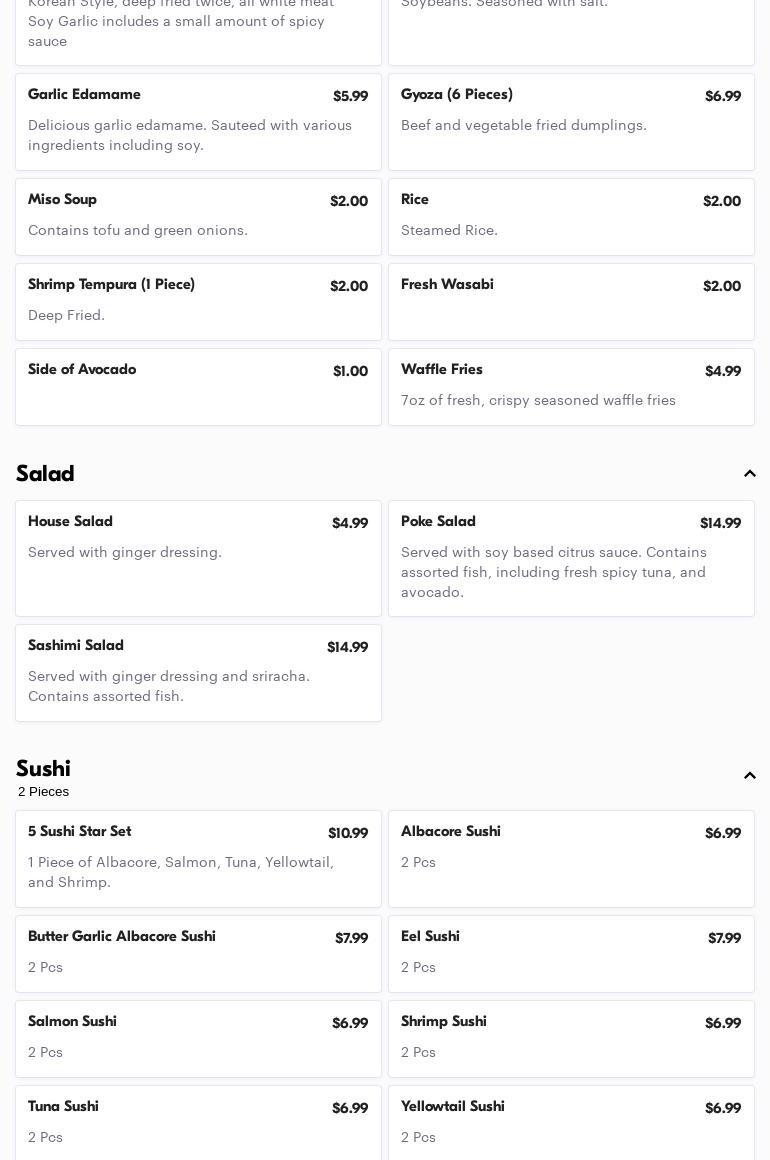The width and height of the screenshot is (770, 1160).
Task: Open the Garlic Edamame menu item
Action: 198,122
